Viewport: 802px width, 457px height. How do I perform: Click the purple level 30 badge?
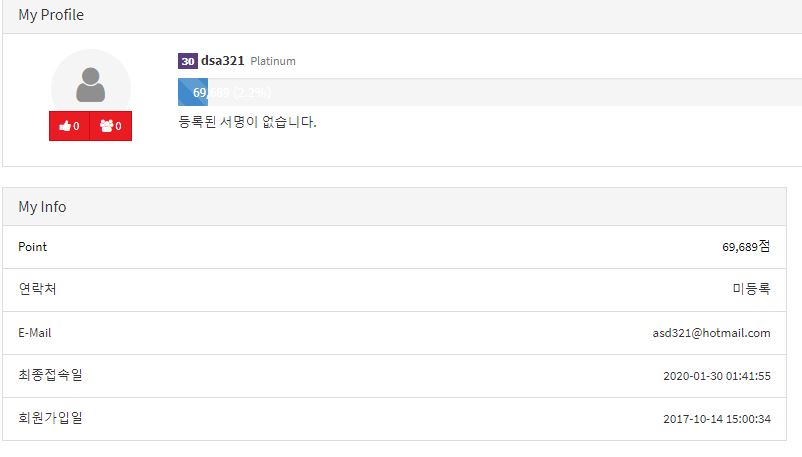[188, 61]
